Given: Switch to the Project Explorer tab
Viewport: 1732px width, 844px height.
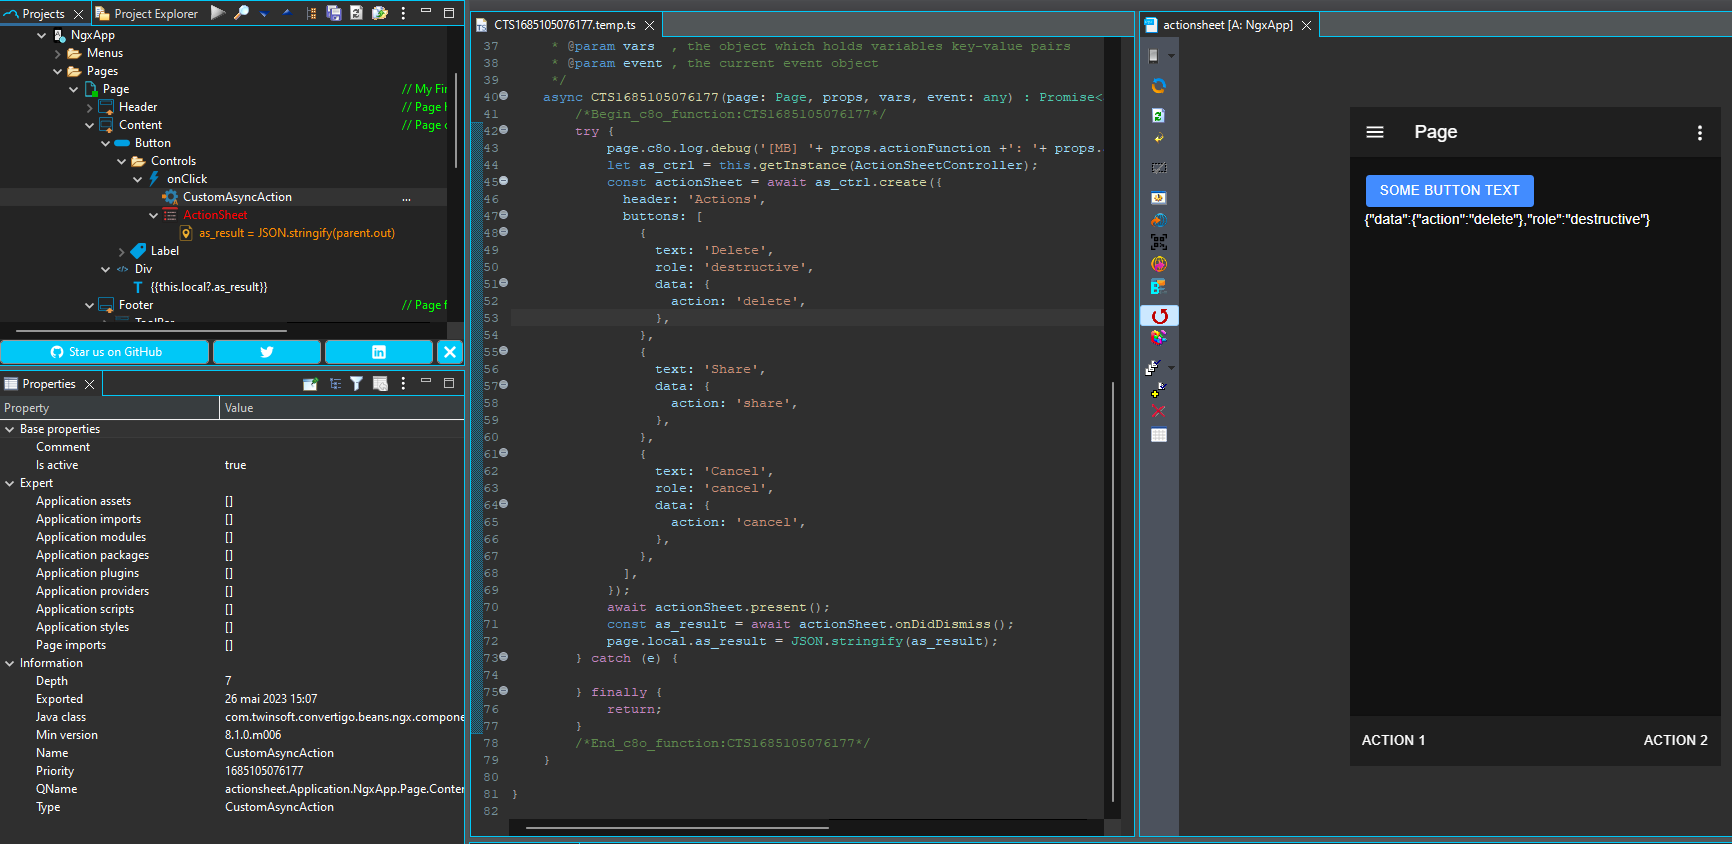Looking at the screenshot, I should 147,14.
